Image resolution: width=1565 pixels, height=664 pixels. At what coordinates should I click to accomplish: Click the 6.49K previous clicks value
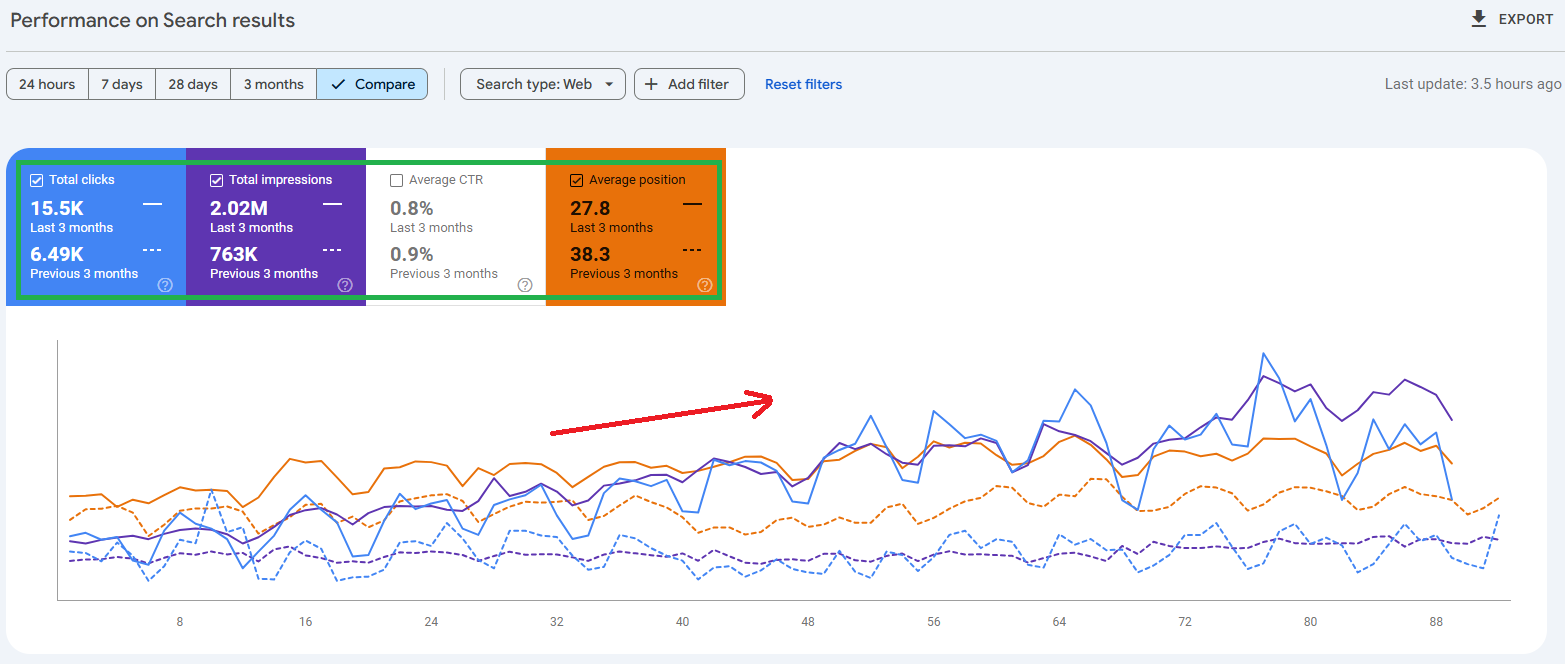pos(56,254)
